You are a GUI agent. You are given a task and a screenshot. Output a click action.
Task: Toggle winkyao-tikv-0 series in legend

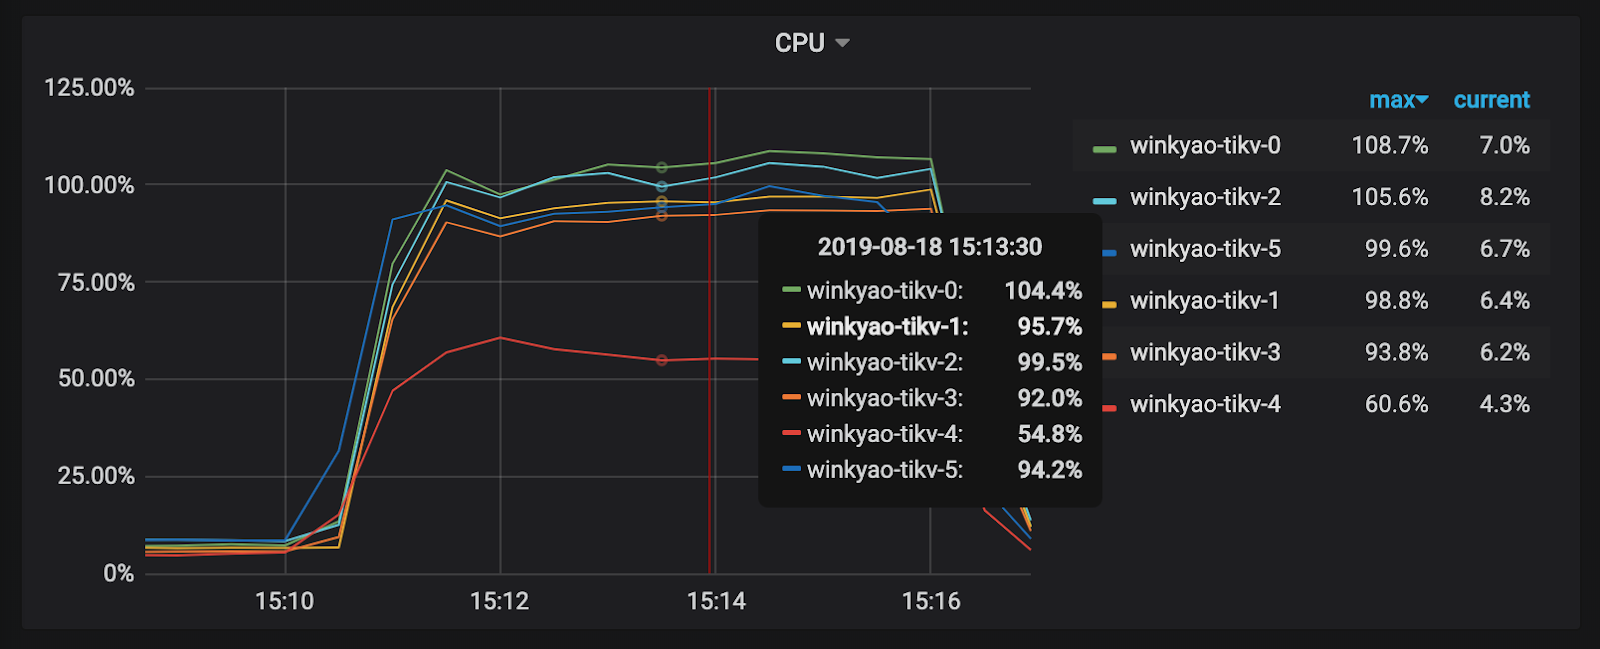[x=1204, y=146]
